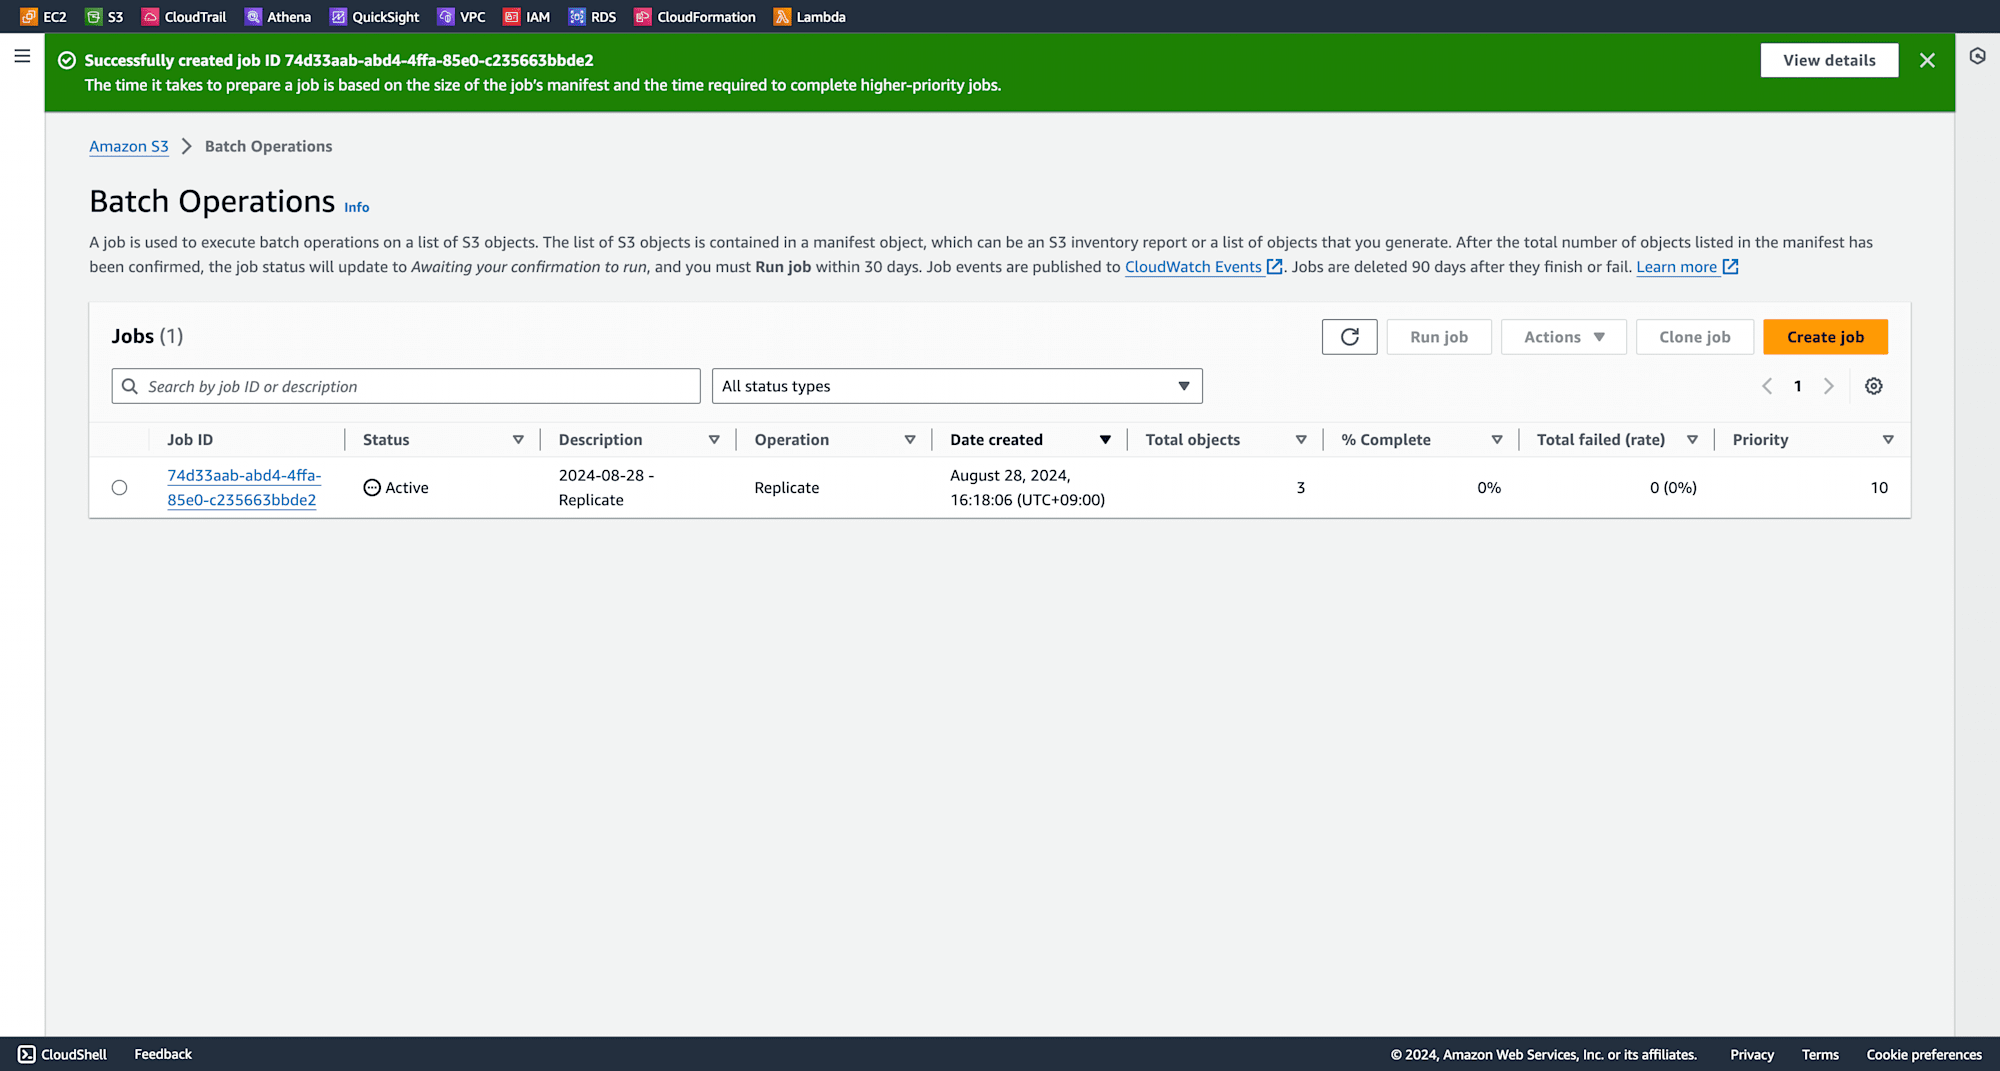Open the CloudWatch Events link
The height and width of the screenshot is (1071, 2000).
[1203, 267]
